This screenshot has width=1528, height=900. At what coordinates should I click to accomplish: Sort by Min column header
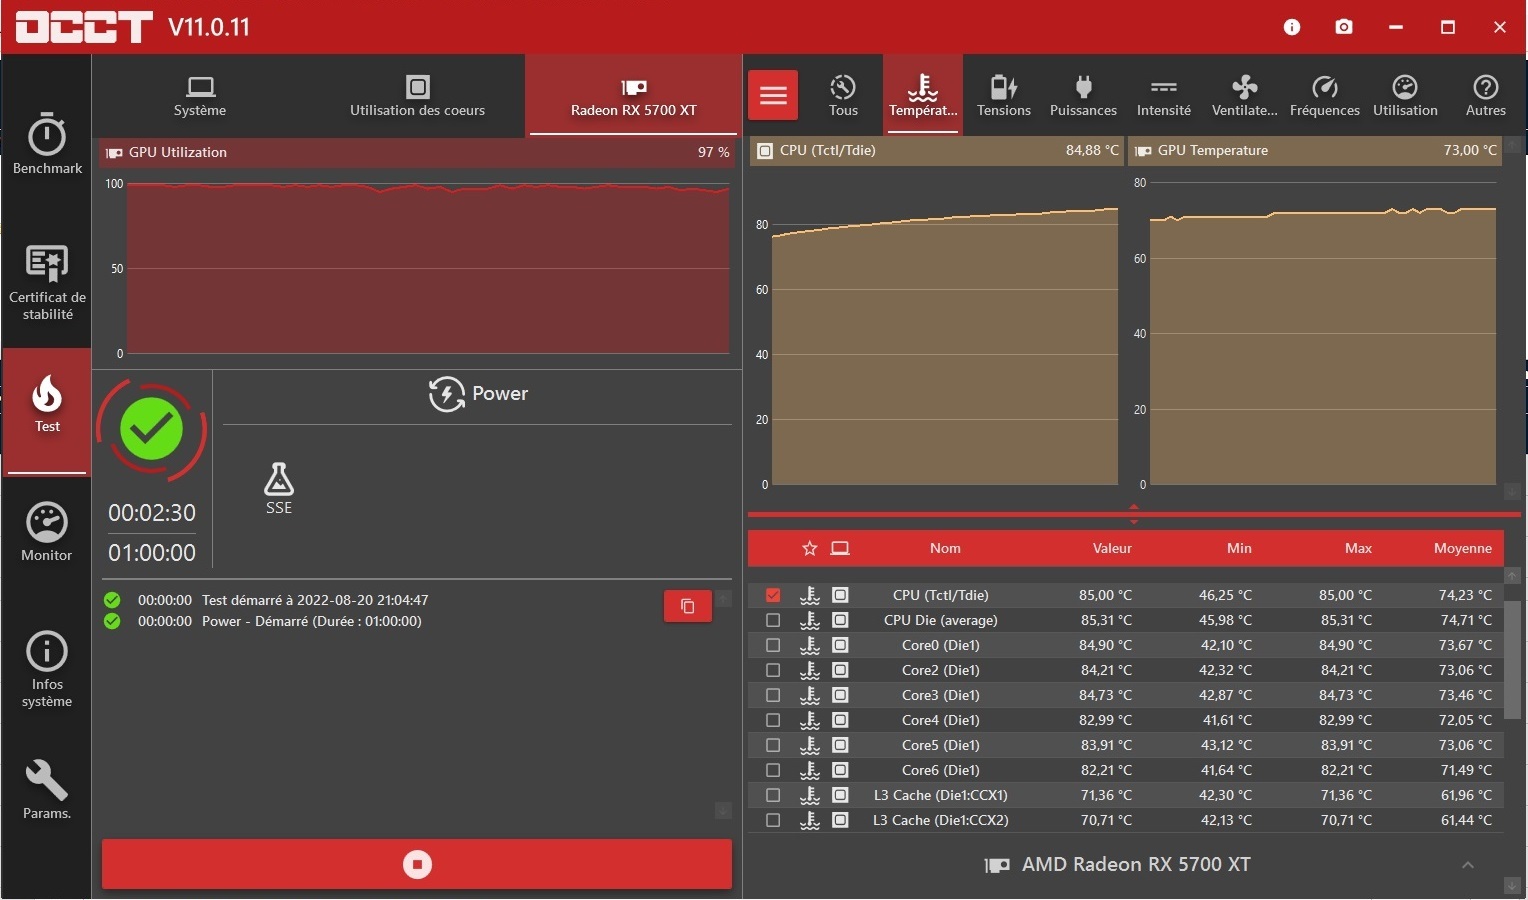(x=1239, y=548)
